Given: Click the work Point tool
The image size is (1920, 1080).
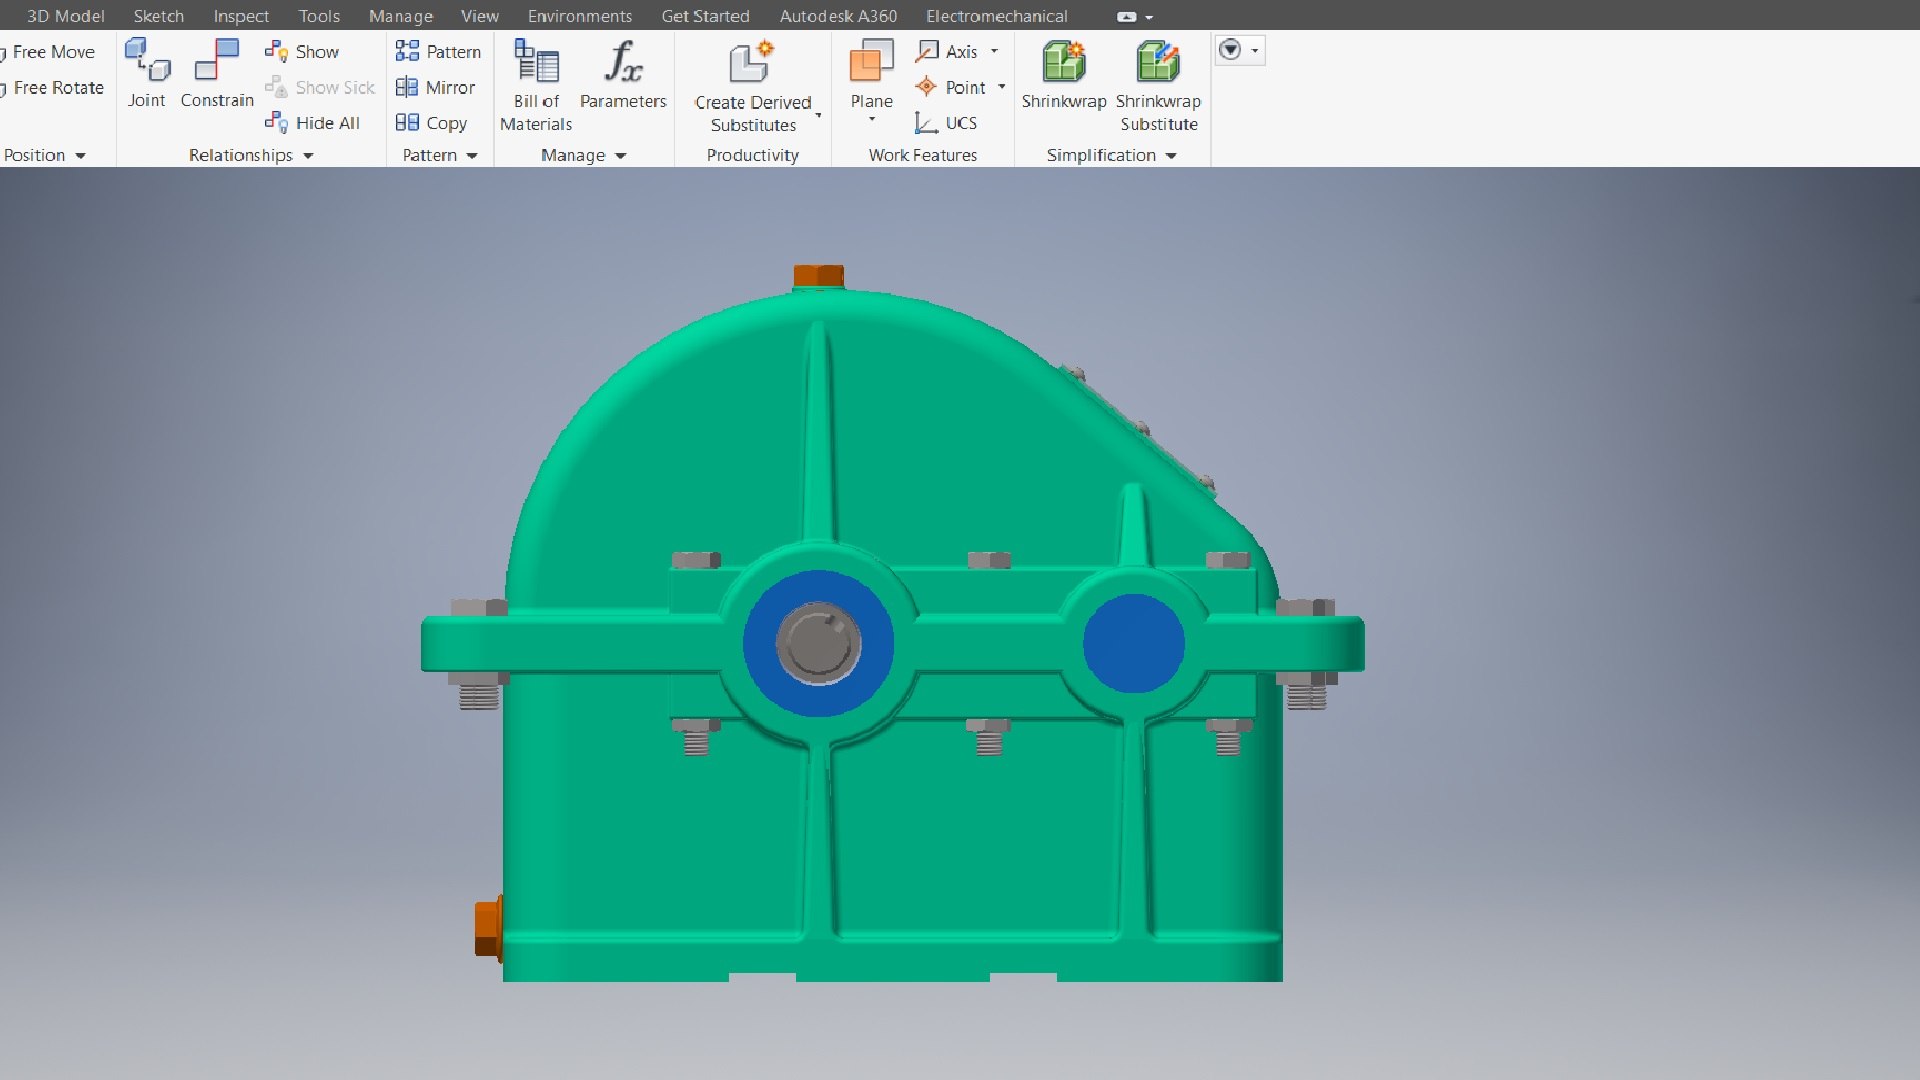Looking at the screenshot, I should tap(951, 87).
